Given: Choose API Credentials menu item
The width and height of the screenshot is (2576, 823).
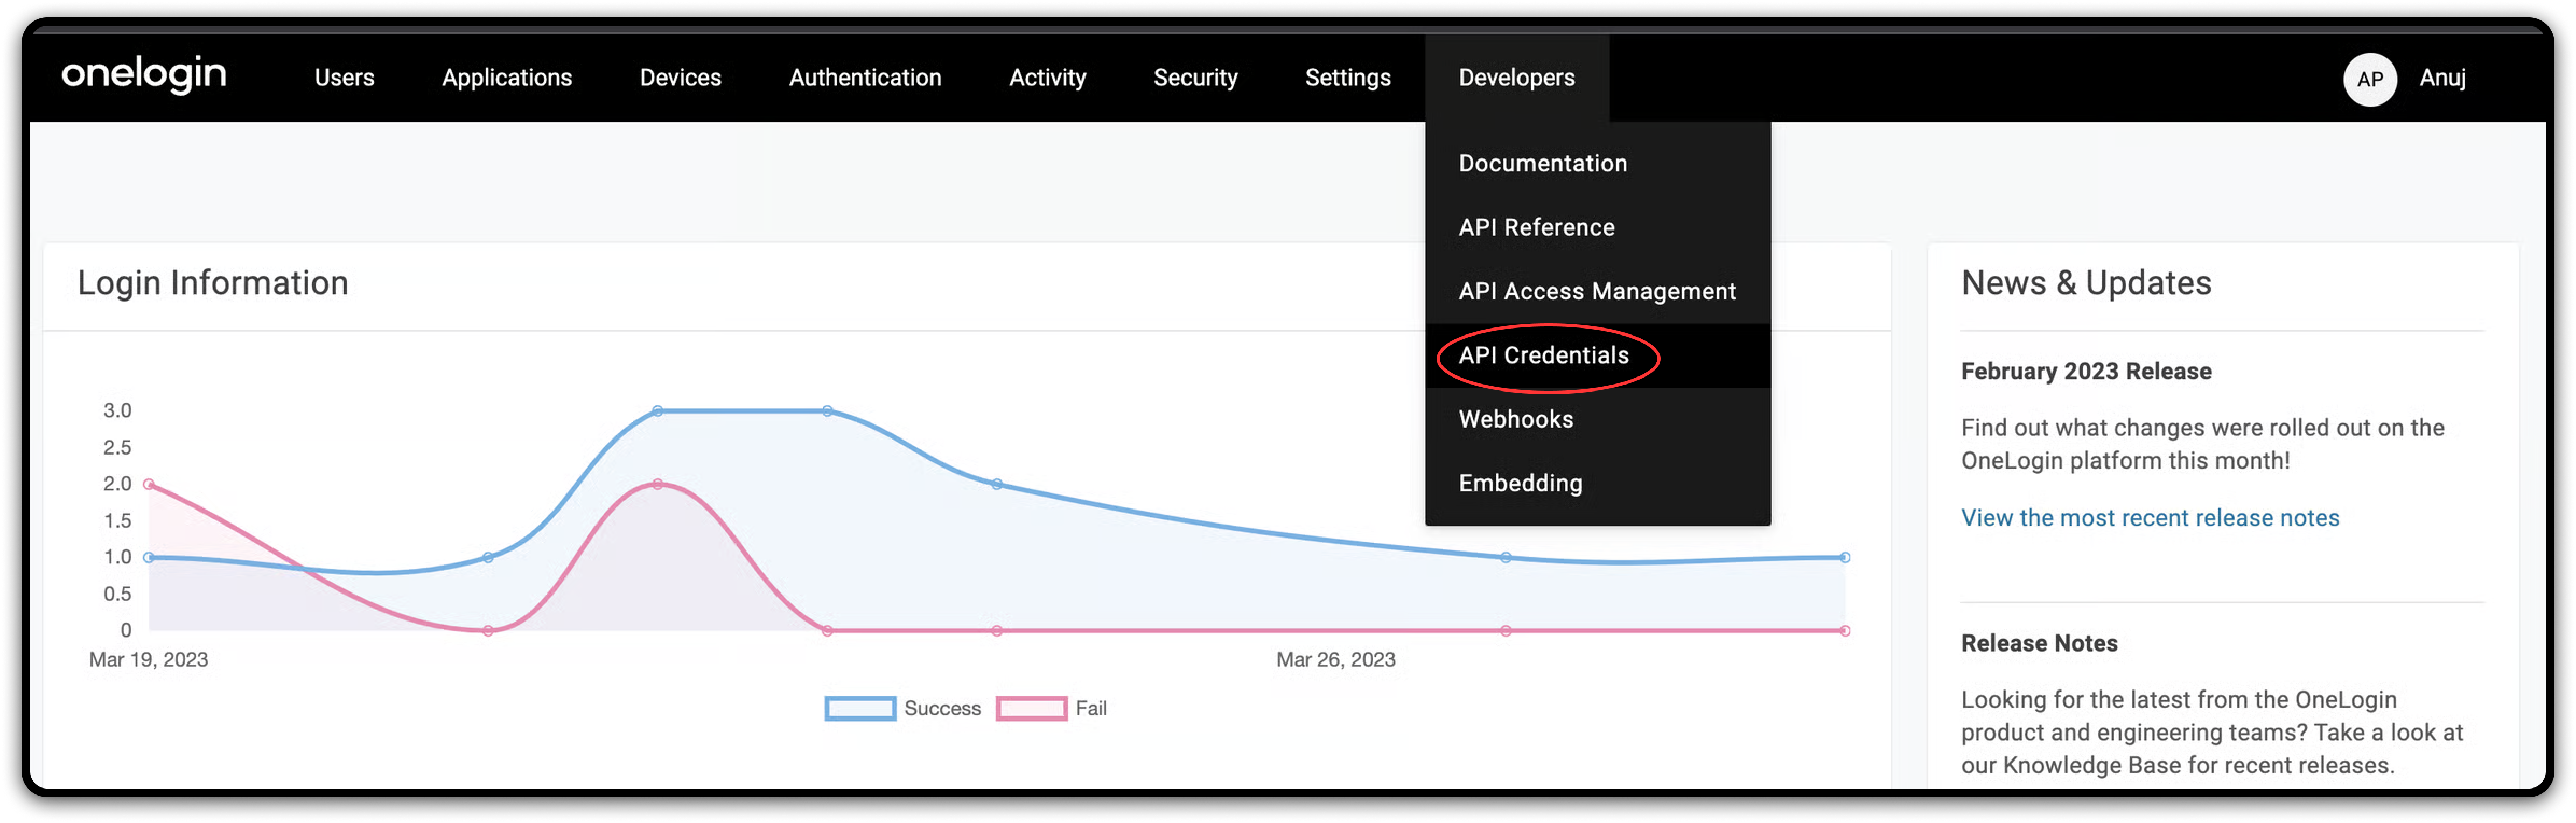Looking at the screenshot, I should click(1543, 355).
